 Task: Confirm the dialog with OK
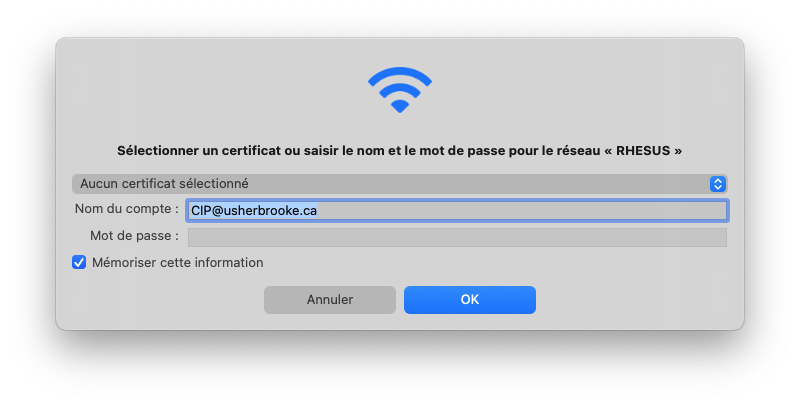tap(470, 299)
